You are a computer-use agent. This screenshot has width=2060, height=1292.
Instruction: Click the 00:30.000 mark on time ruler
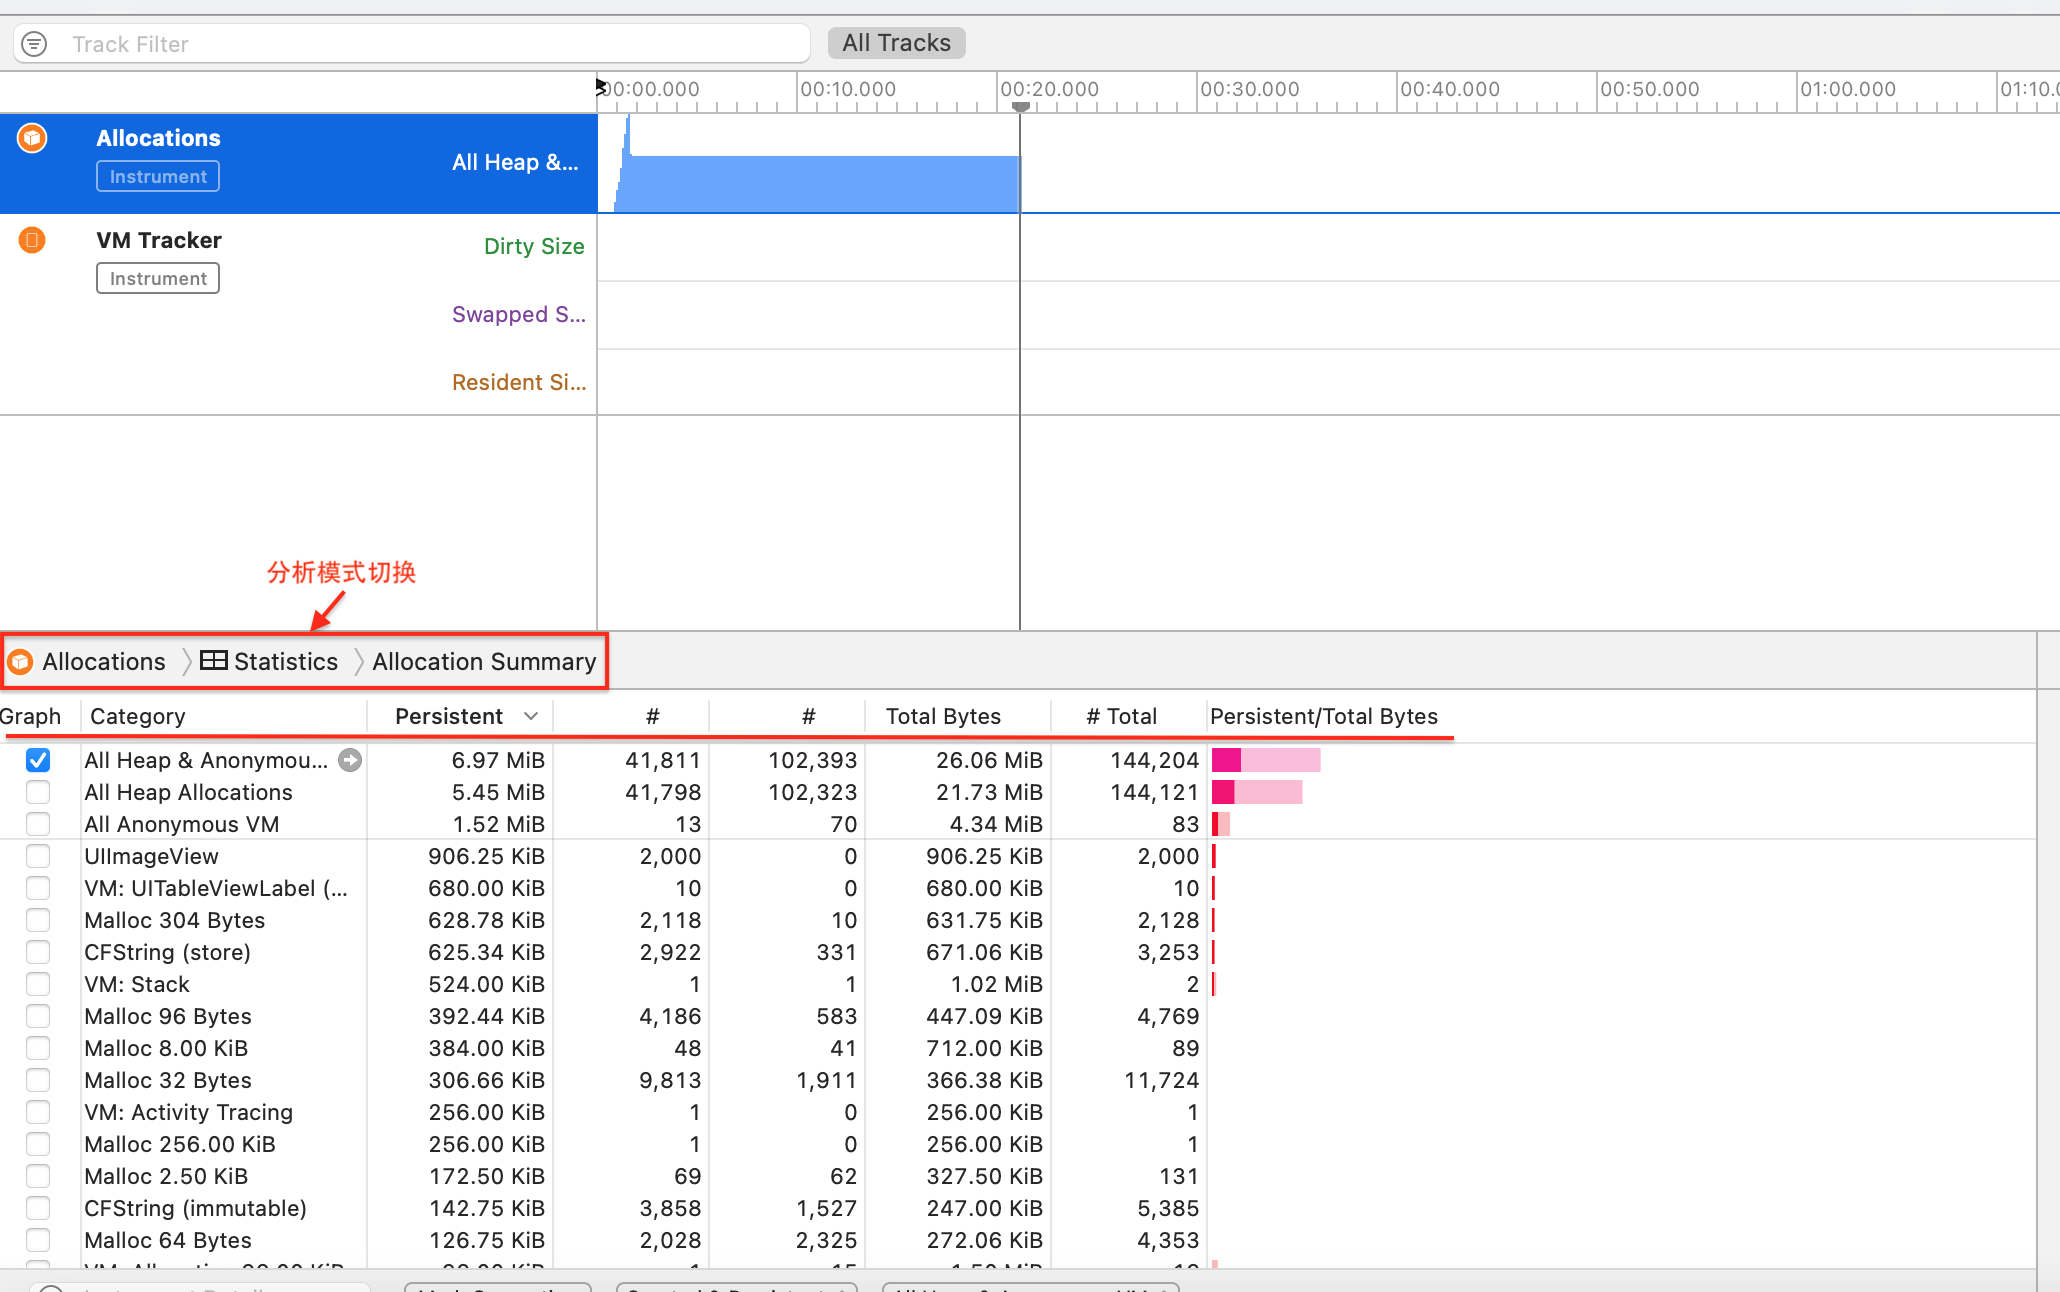[1250, 89]
